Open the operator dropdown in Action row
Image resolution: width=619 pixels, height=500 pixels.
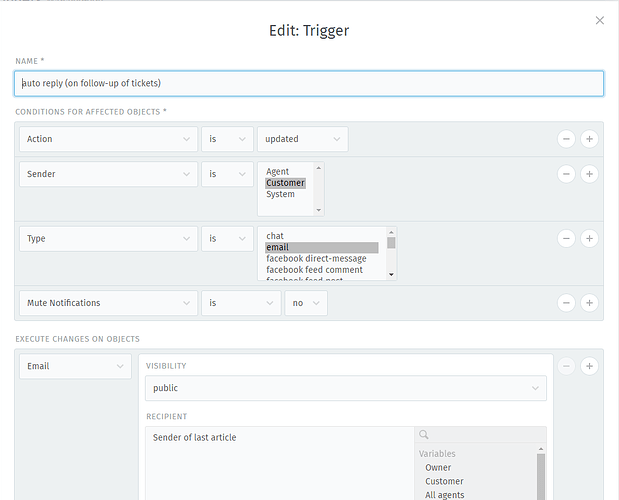(x=227, y=139)
